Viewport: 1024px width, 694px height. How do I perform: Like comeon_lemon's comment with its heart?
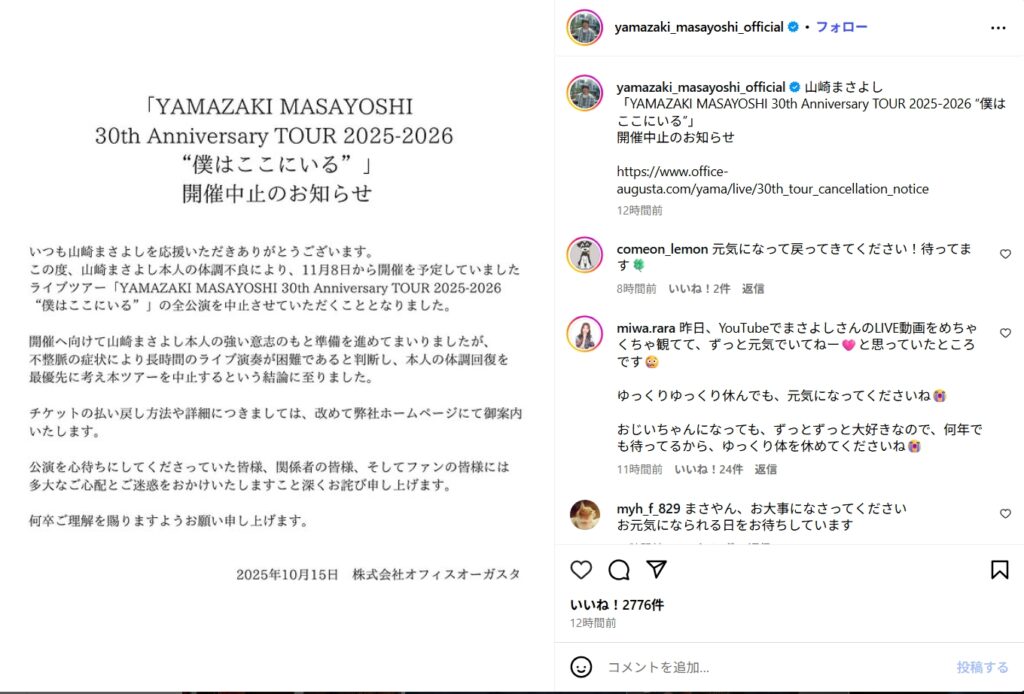[1005, 254]
